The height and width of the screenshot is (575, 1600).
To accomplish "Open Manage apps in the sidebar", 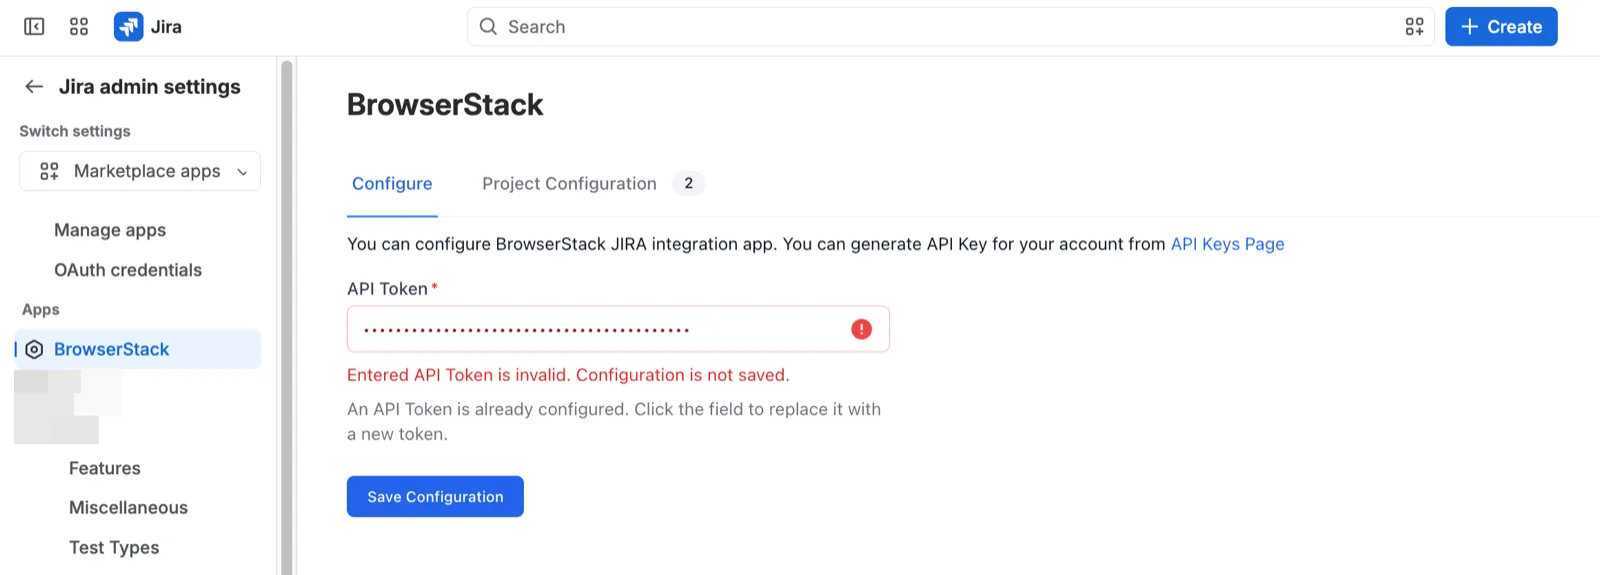I will pyautogui.click(x=110, y=230).
